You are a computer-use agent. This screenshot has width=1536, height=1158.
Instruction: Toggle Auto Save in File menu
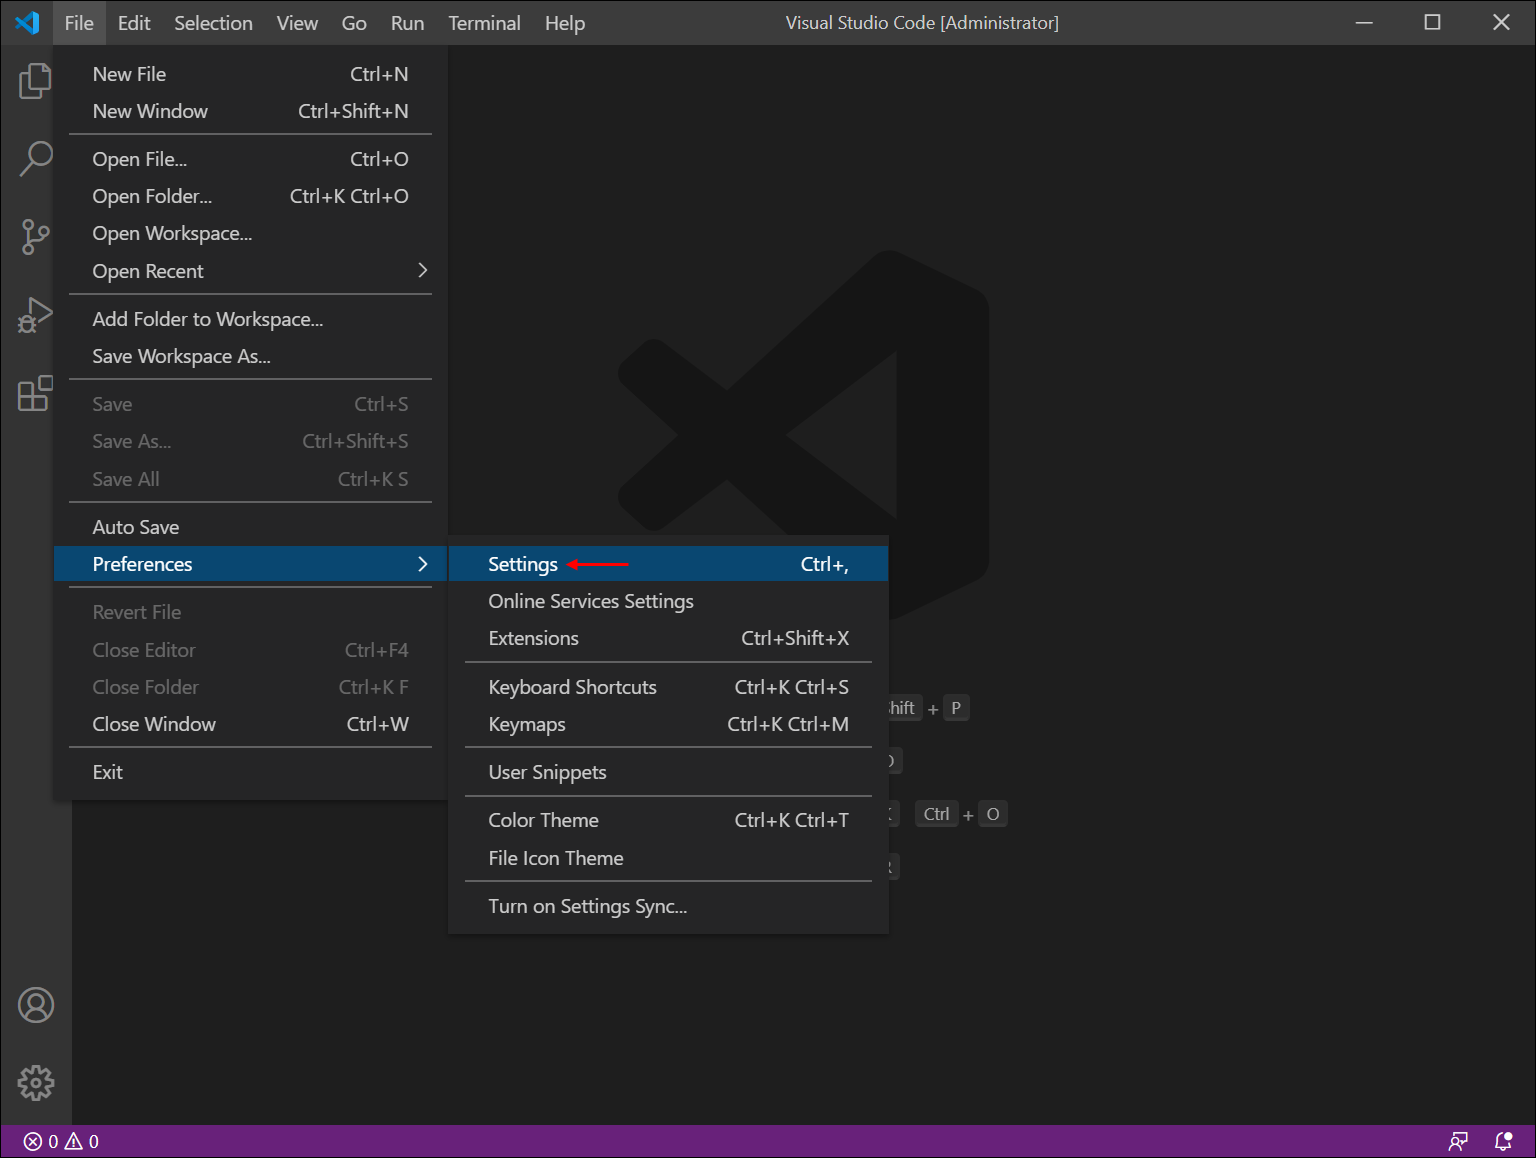pos(250,527)
